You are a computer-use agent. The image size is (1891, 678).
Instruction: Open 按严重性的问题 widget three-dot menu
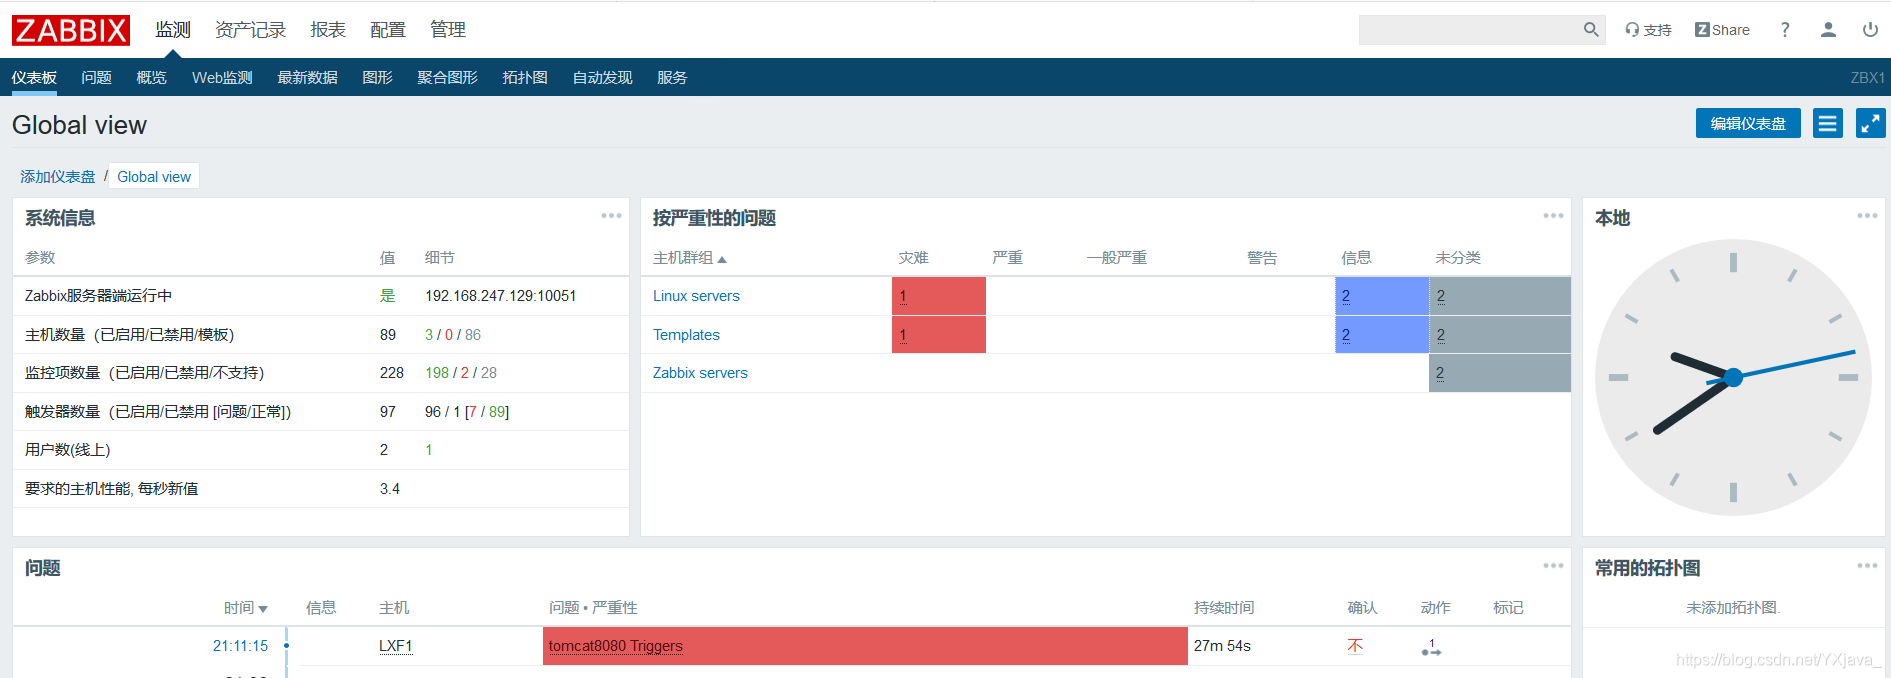tap(1553, 216)
